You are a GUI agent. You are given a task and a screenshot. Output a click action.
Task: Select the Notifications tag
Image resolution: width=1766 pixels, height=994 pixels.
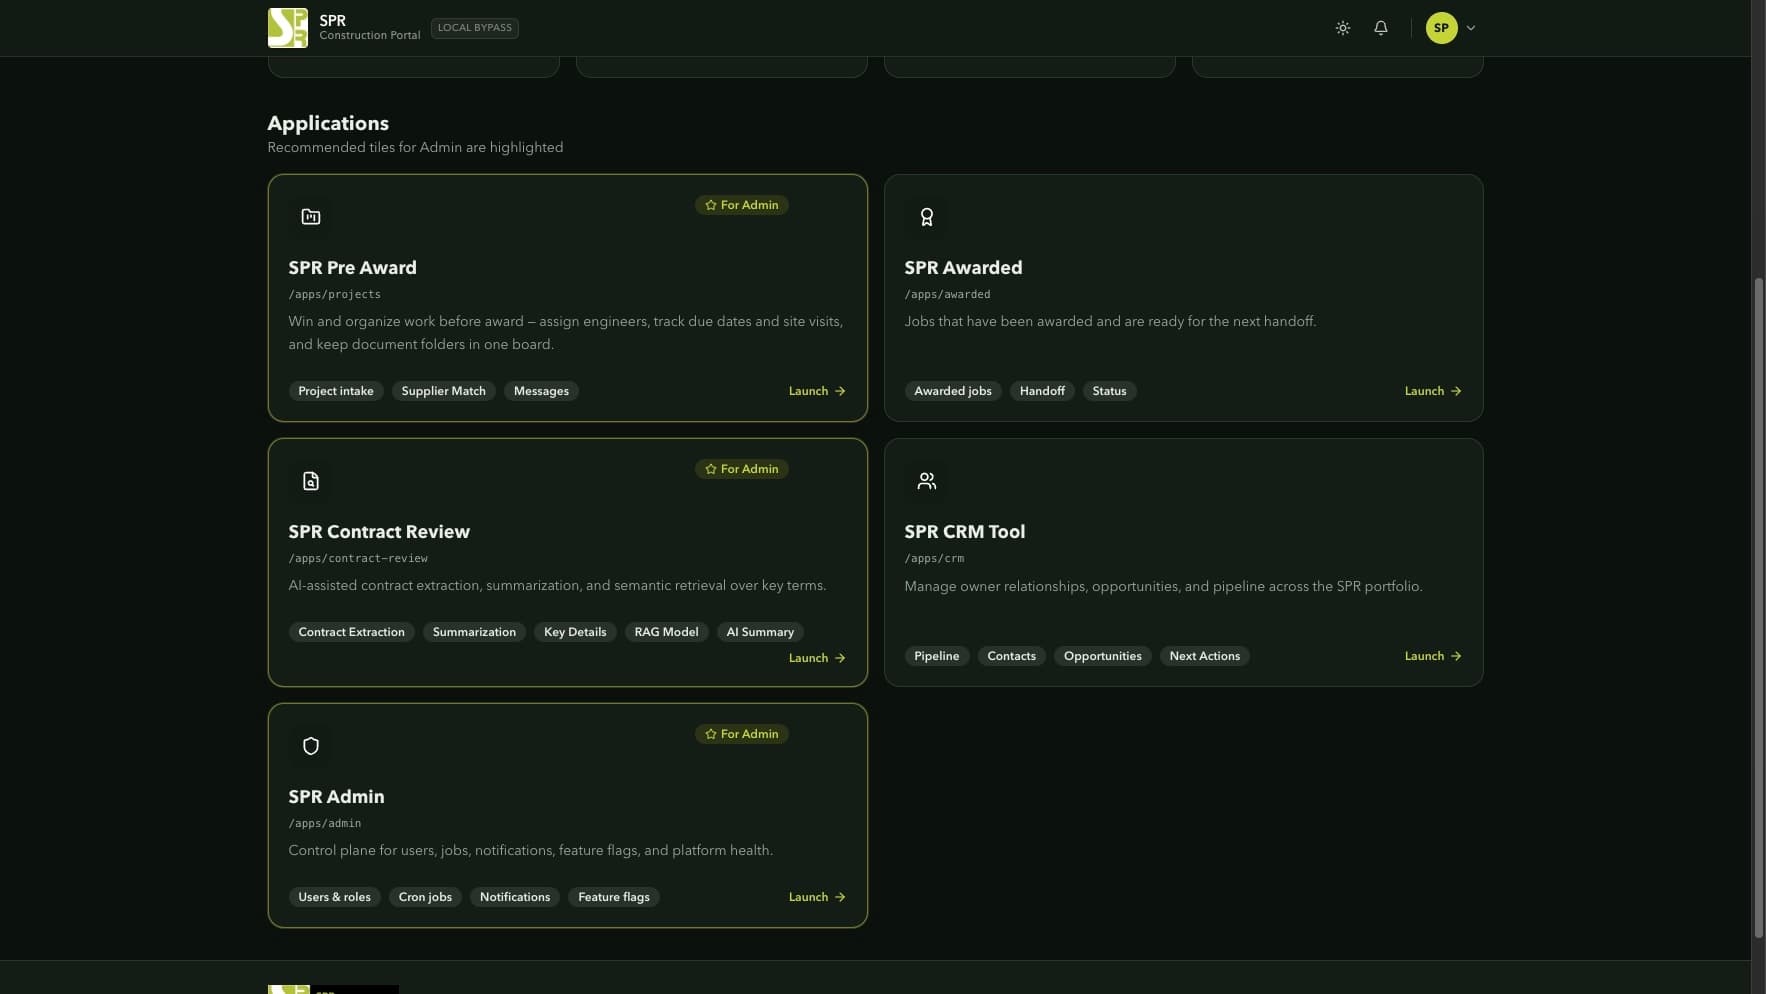click(515, 897)
